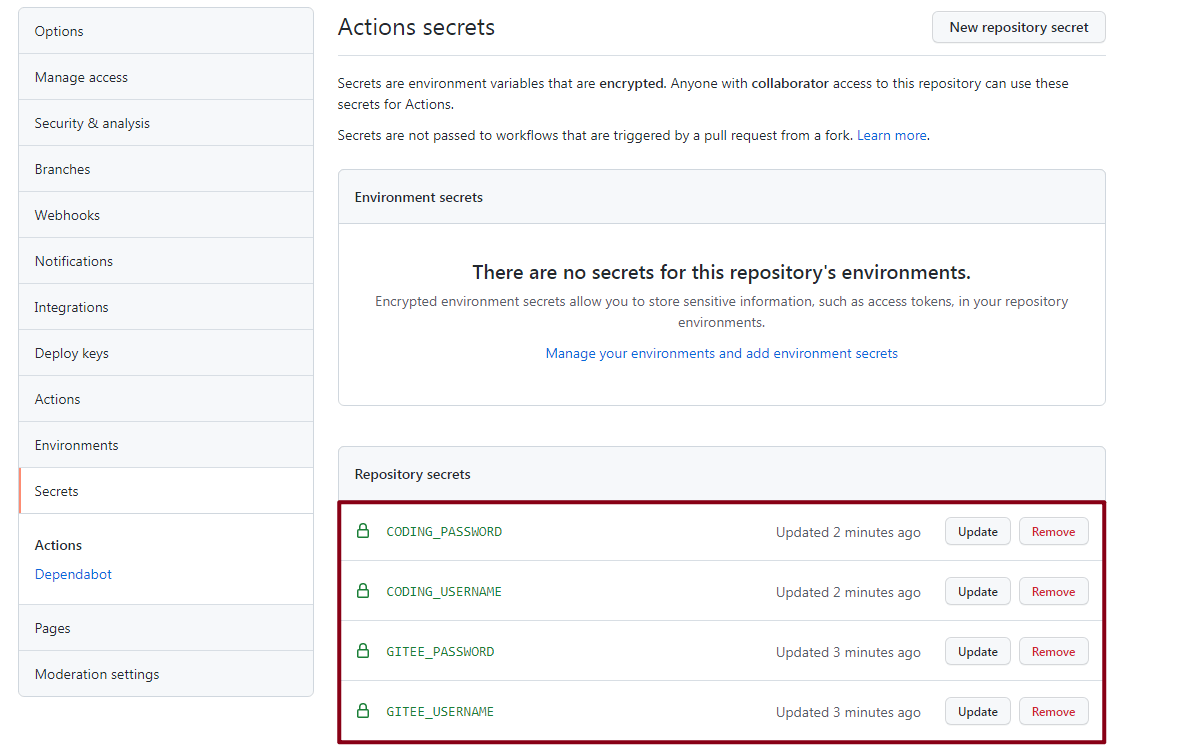This screenshot has width=1202, height=754.
Task: Select Security & analysis in sidebar
Action: click(x=92, y=123)
